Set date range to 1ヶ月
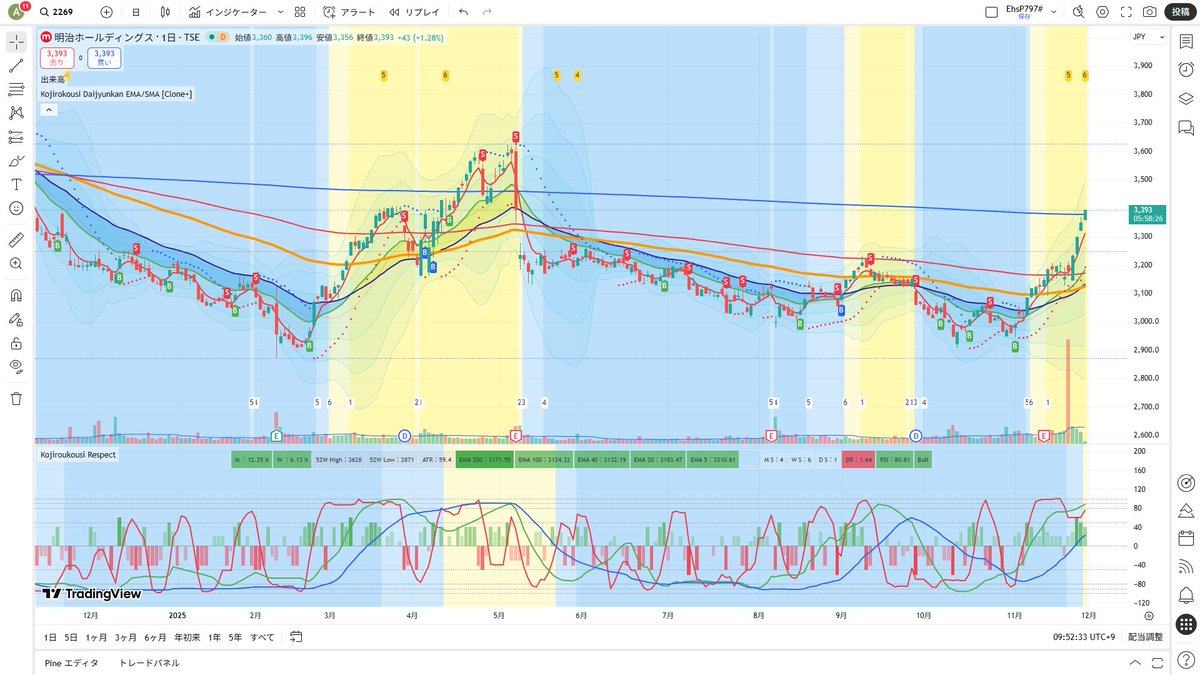The width and height of the screenshot is (1200, 675). point(96,637)
